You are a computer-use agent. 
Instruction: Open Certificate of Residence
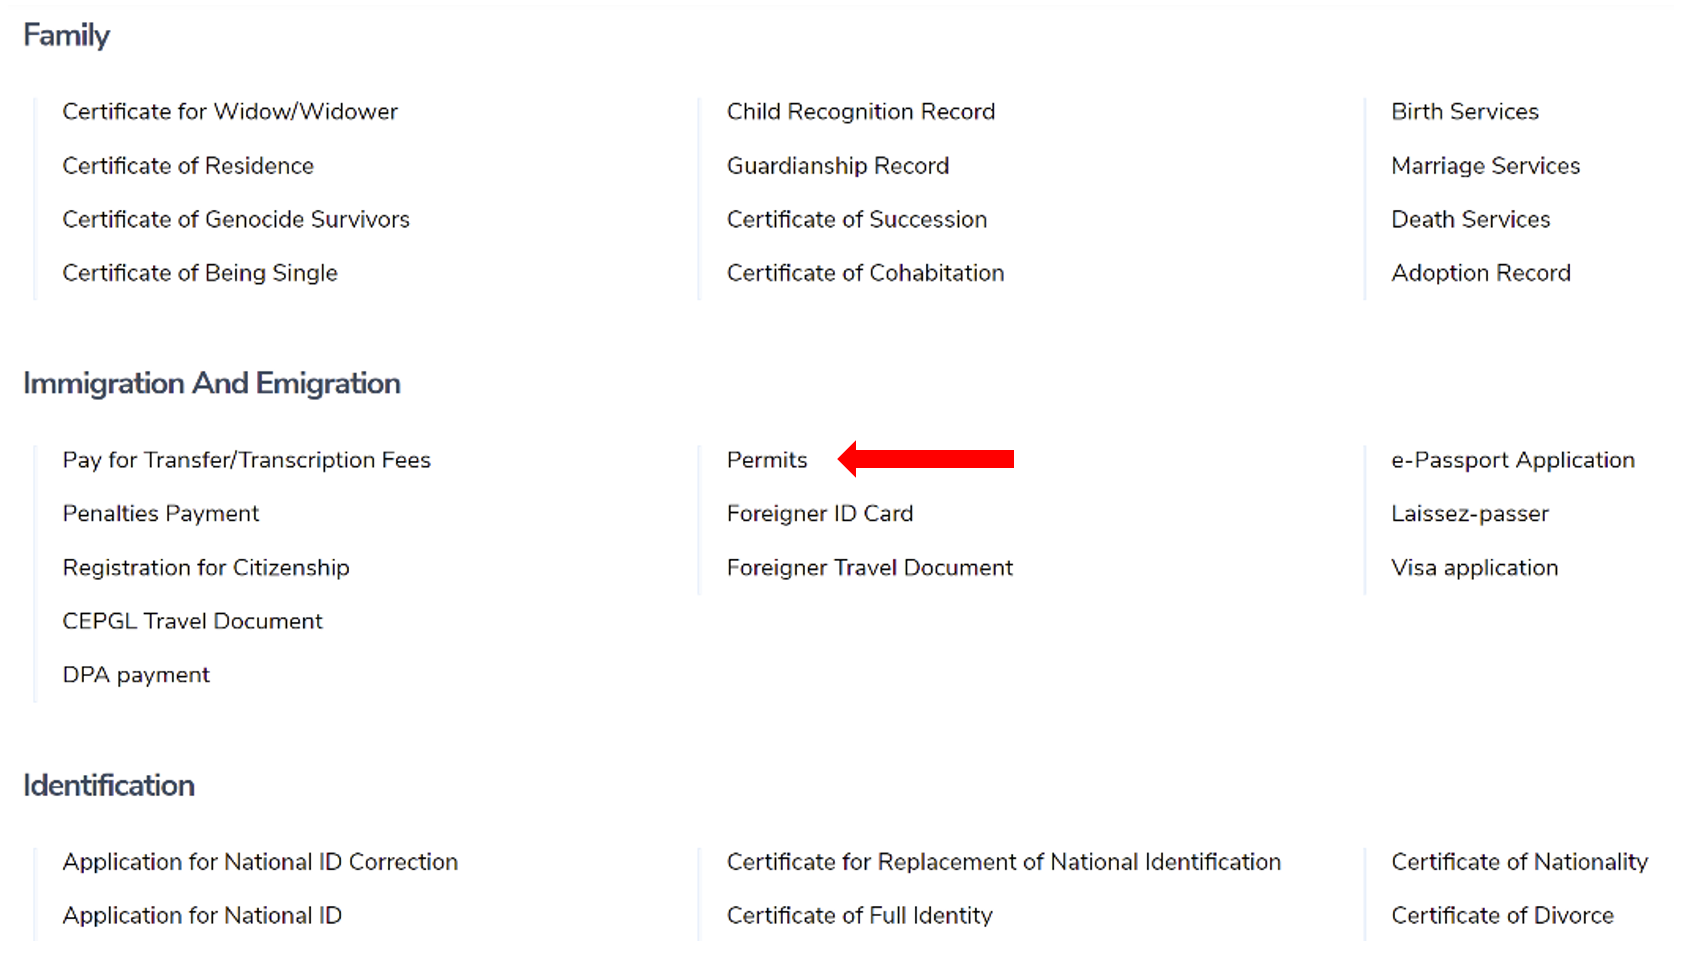tap(188, 165)
